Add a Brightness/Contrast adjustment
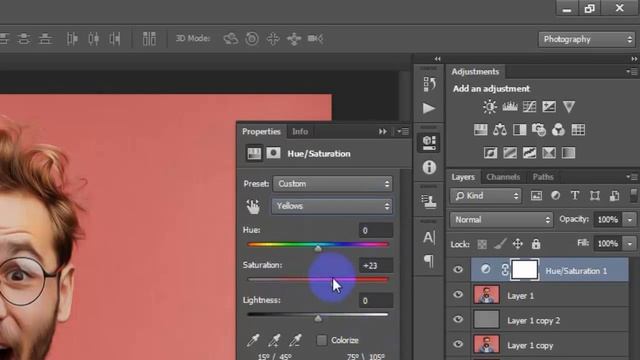This screenshot has width=640, height=360. 489,107
